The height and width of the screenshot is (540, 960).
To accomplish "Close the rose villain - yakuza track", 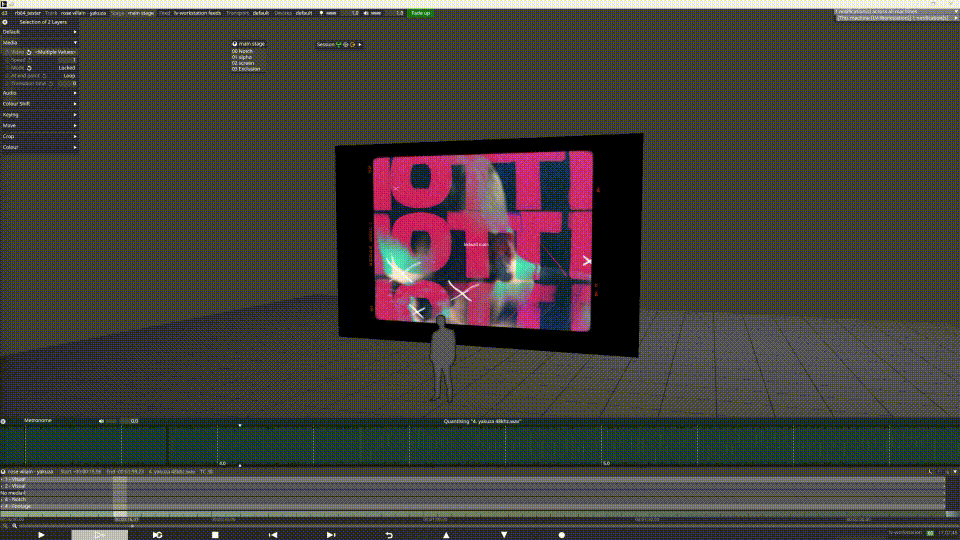I will tap(3, 472).
